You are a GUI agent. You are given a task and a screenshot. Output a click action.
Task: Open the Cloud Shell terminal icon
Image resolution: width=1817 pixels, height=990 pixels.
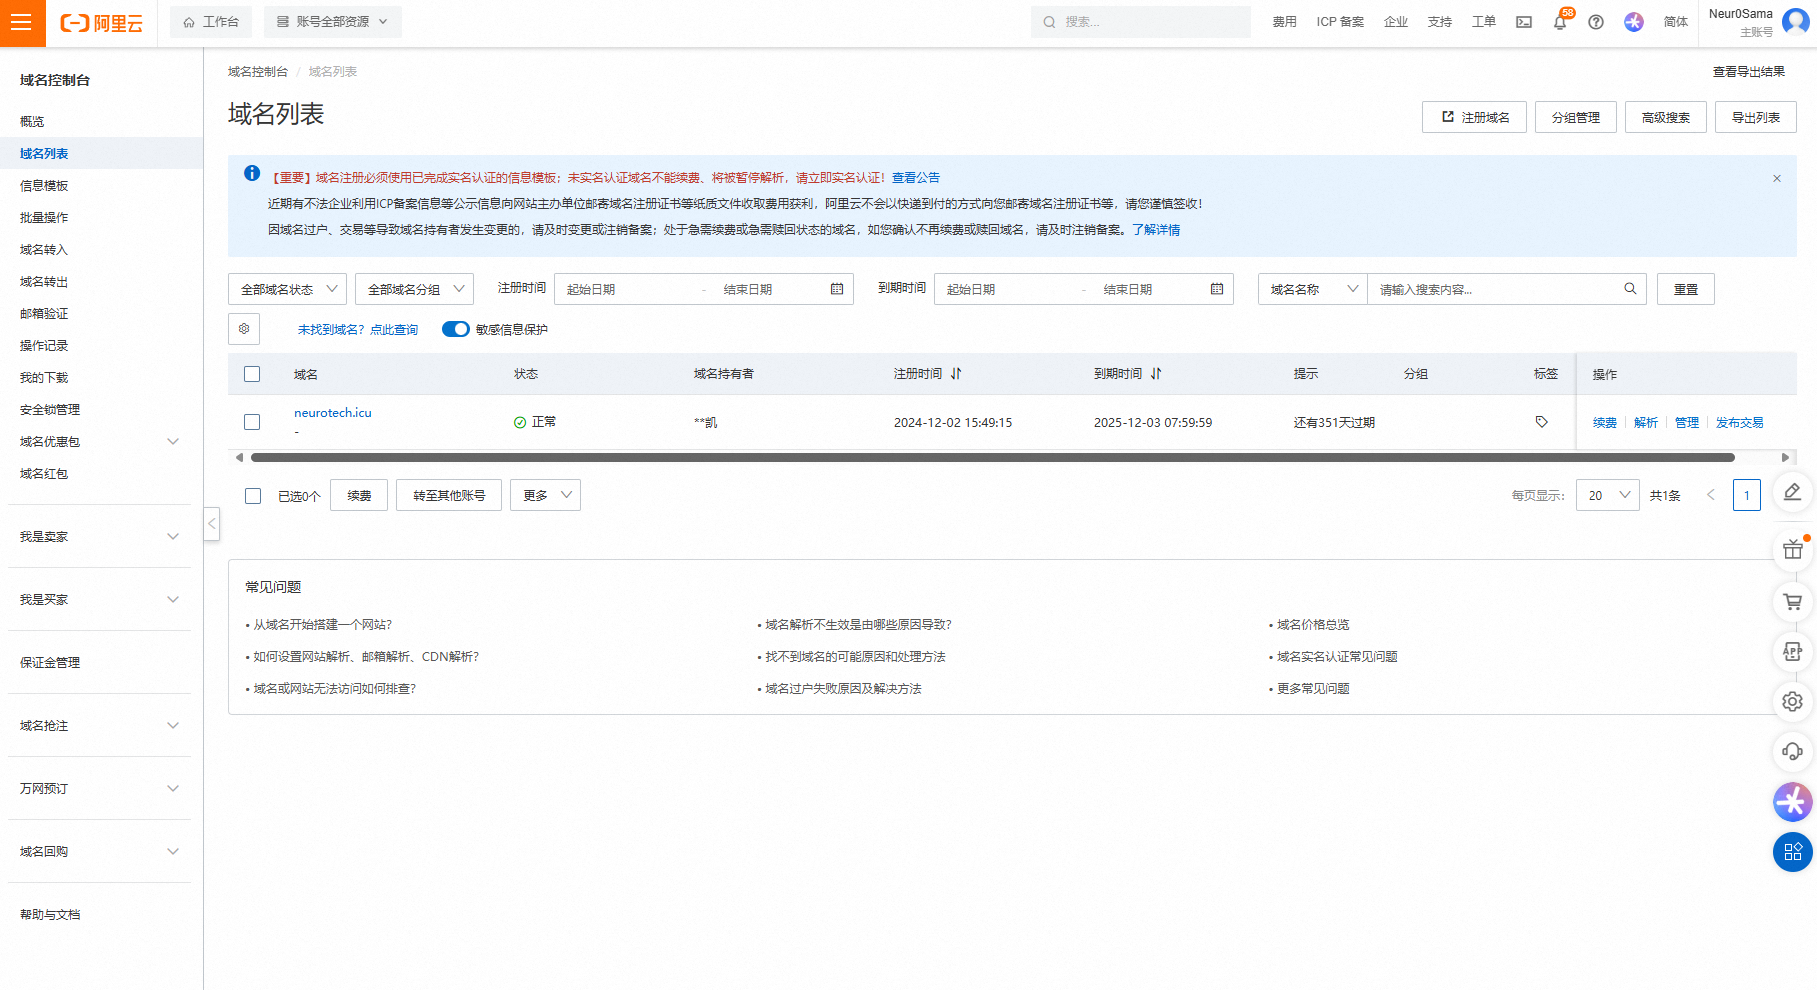pyautogui.click(x=1523, y=22)
